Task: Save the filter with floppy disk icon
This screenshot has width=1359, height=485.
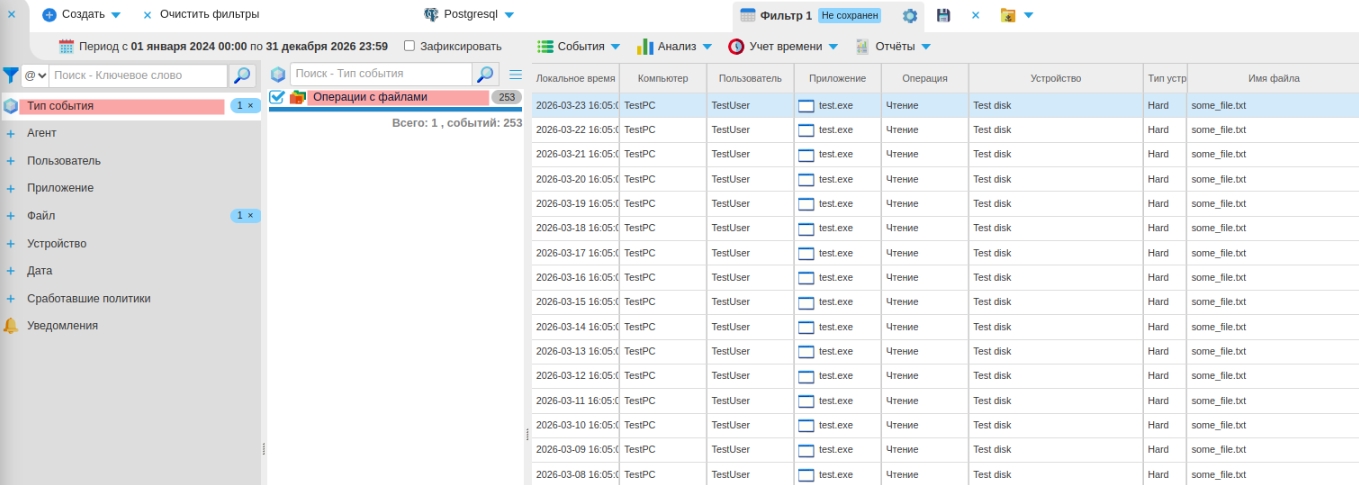Action: [x=943, y=16]
